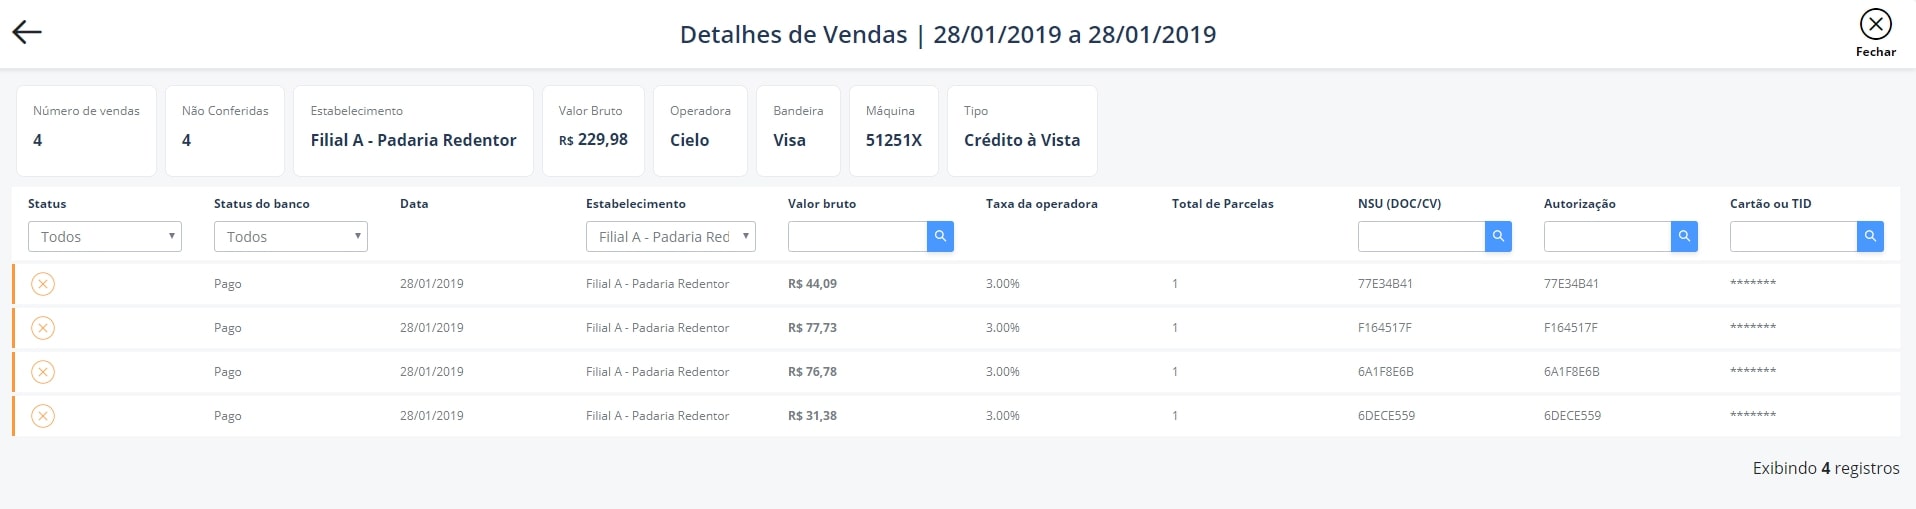This screenshot has width=1916, height=509.
Task: Toggle status icon for R$ 31,38 sale
Action: [x=43, y=416]
